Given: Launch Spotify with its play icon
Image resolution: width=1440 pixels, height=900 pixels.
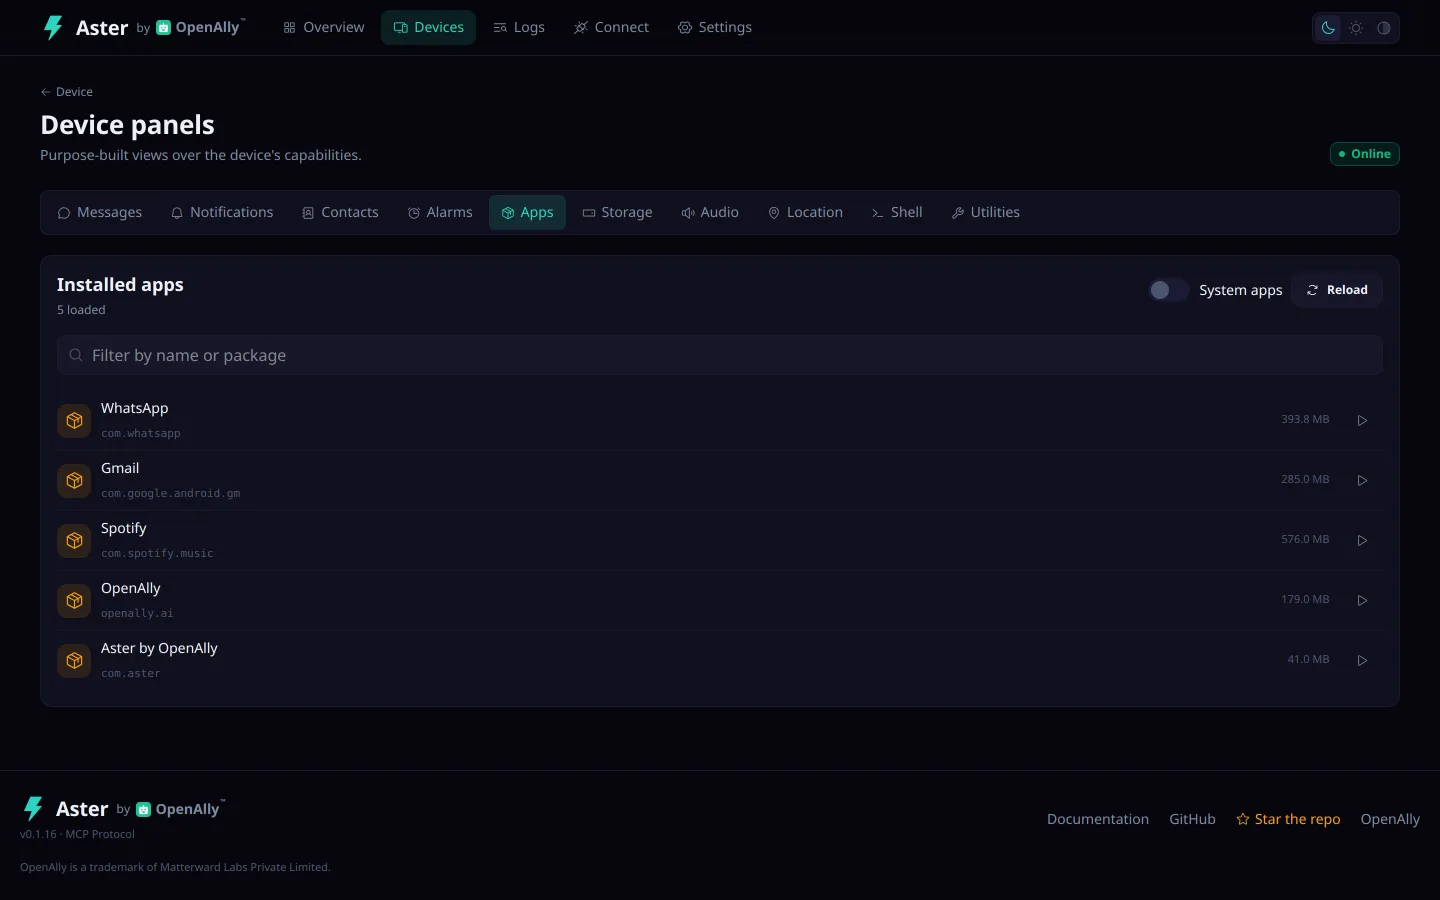Looking at the screenshot, I should 1362,540.
